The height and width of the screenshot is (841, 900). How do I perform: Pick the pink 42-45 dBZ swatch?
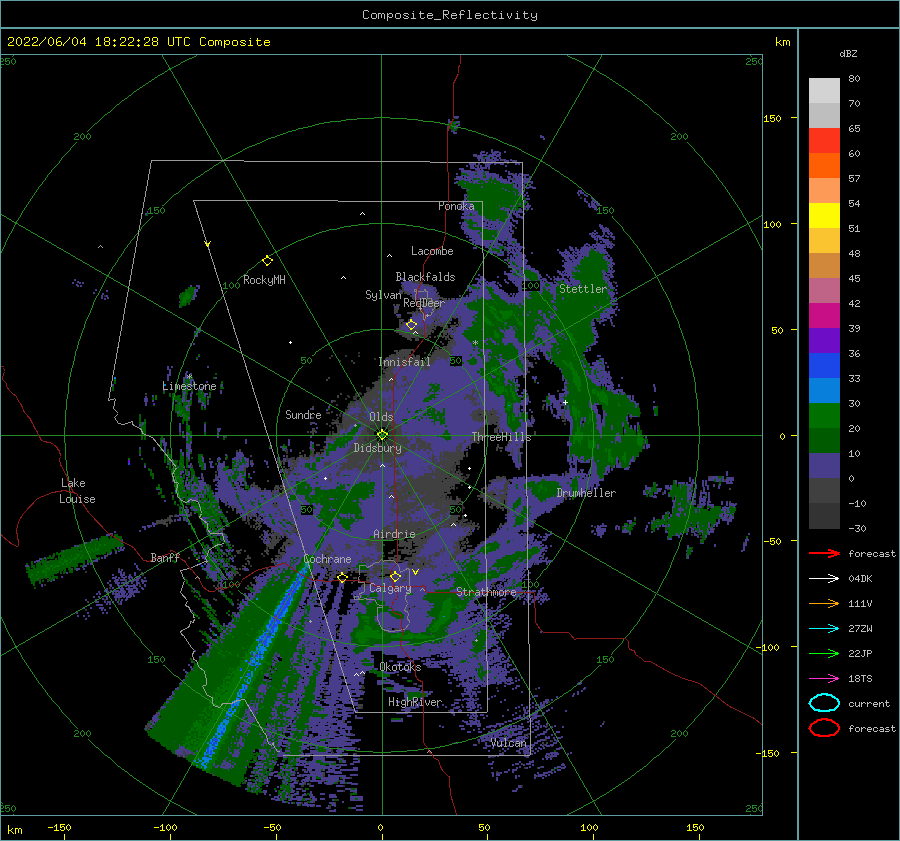point(824,290)
